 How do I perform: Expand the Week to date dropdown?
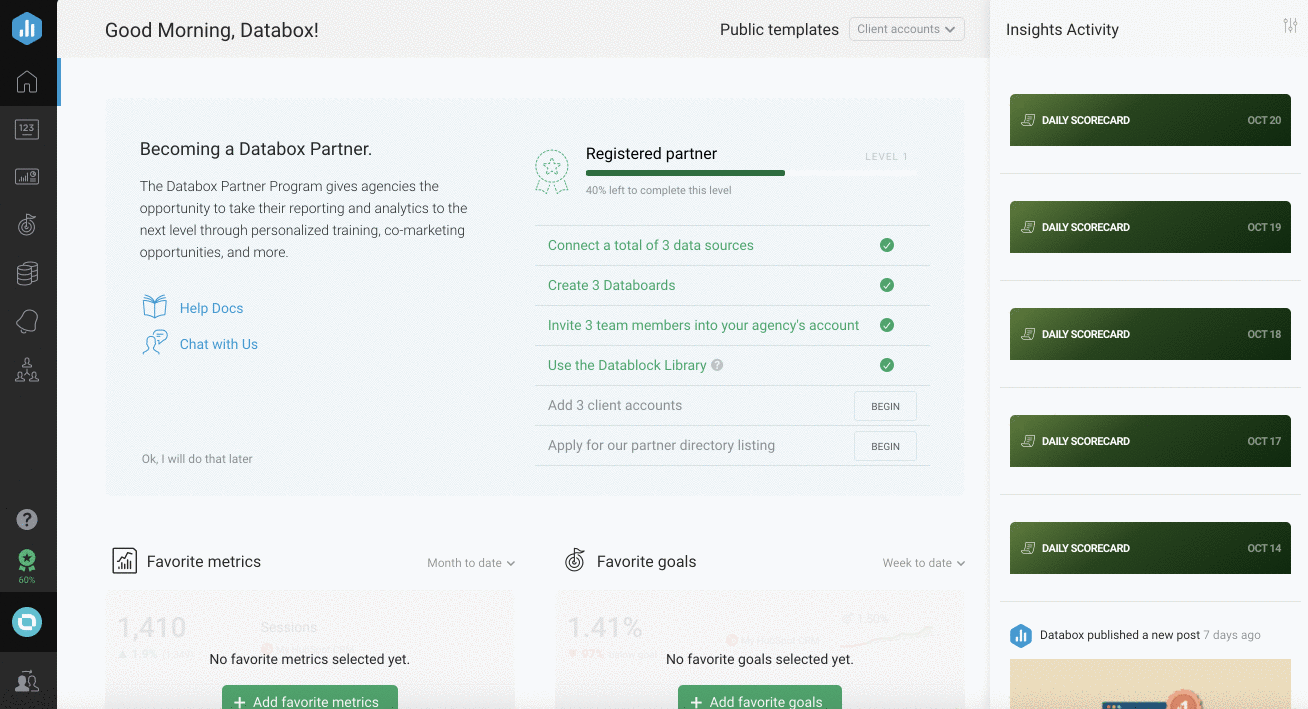click(x=923, y=563)
